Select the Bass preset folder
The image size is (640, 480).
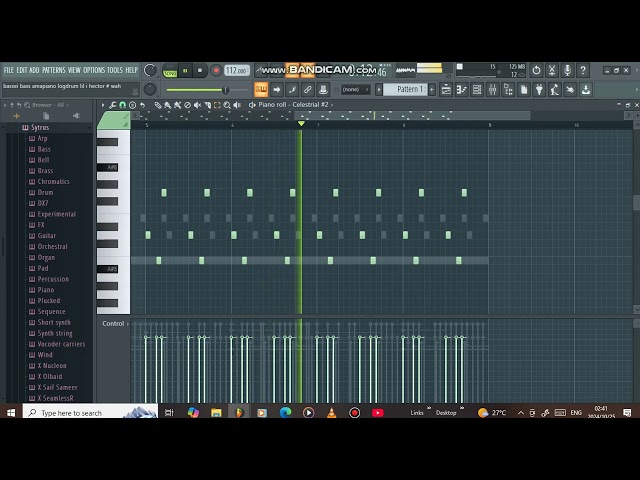(44, 149)
